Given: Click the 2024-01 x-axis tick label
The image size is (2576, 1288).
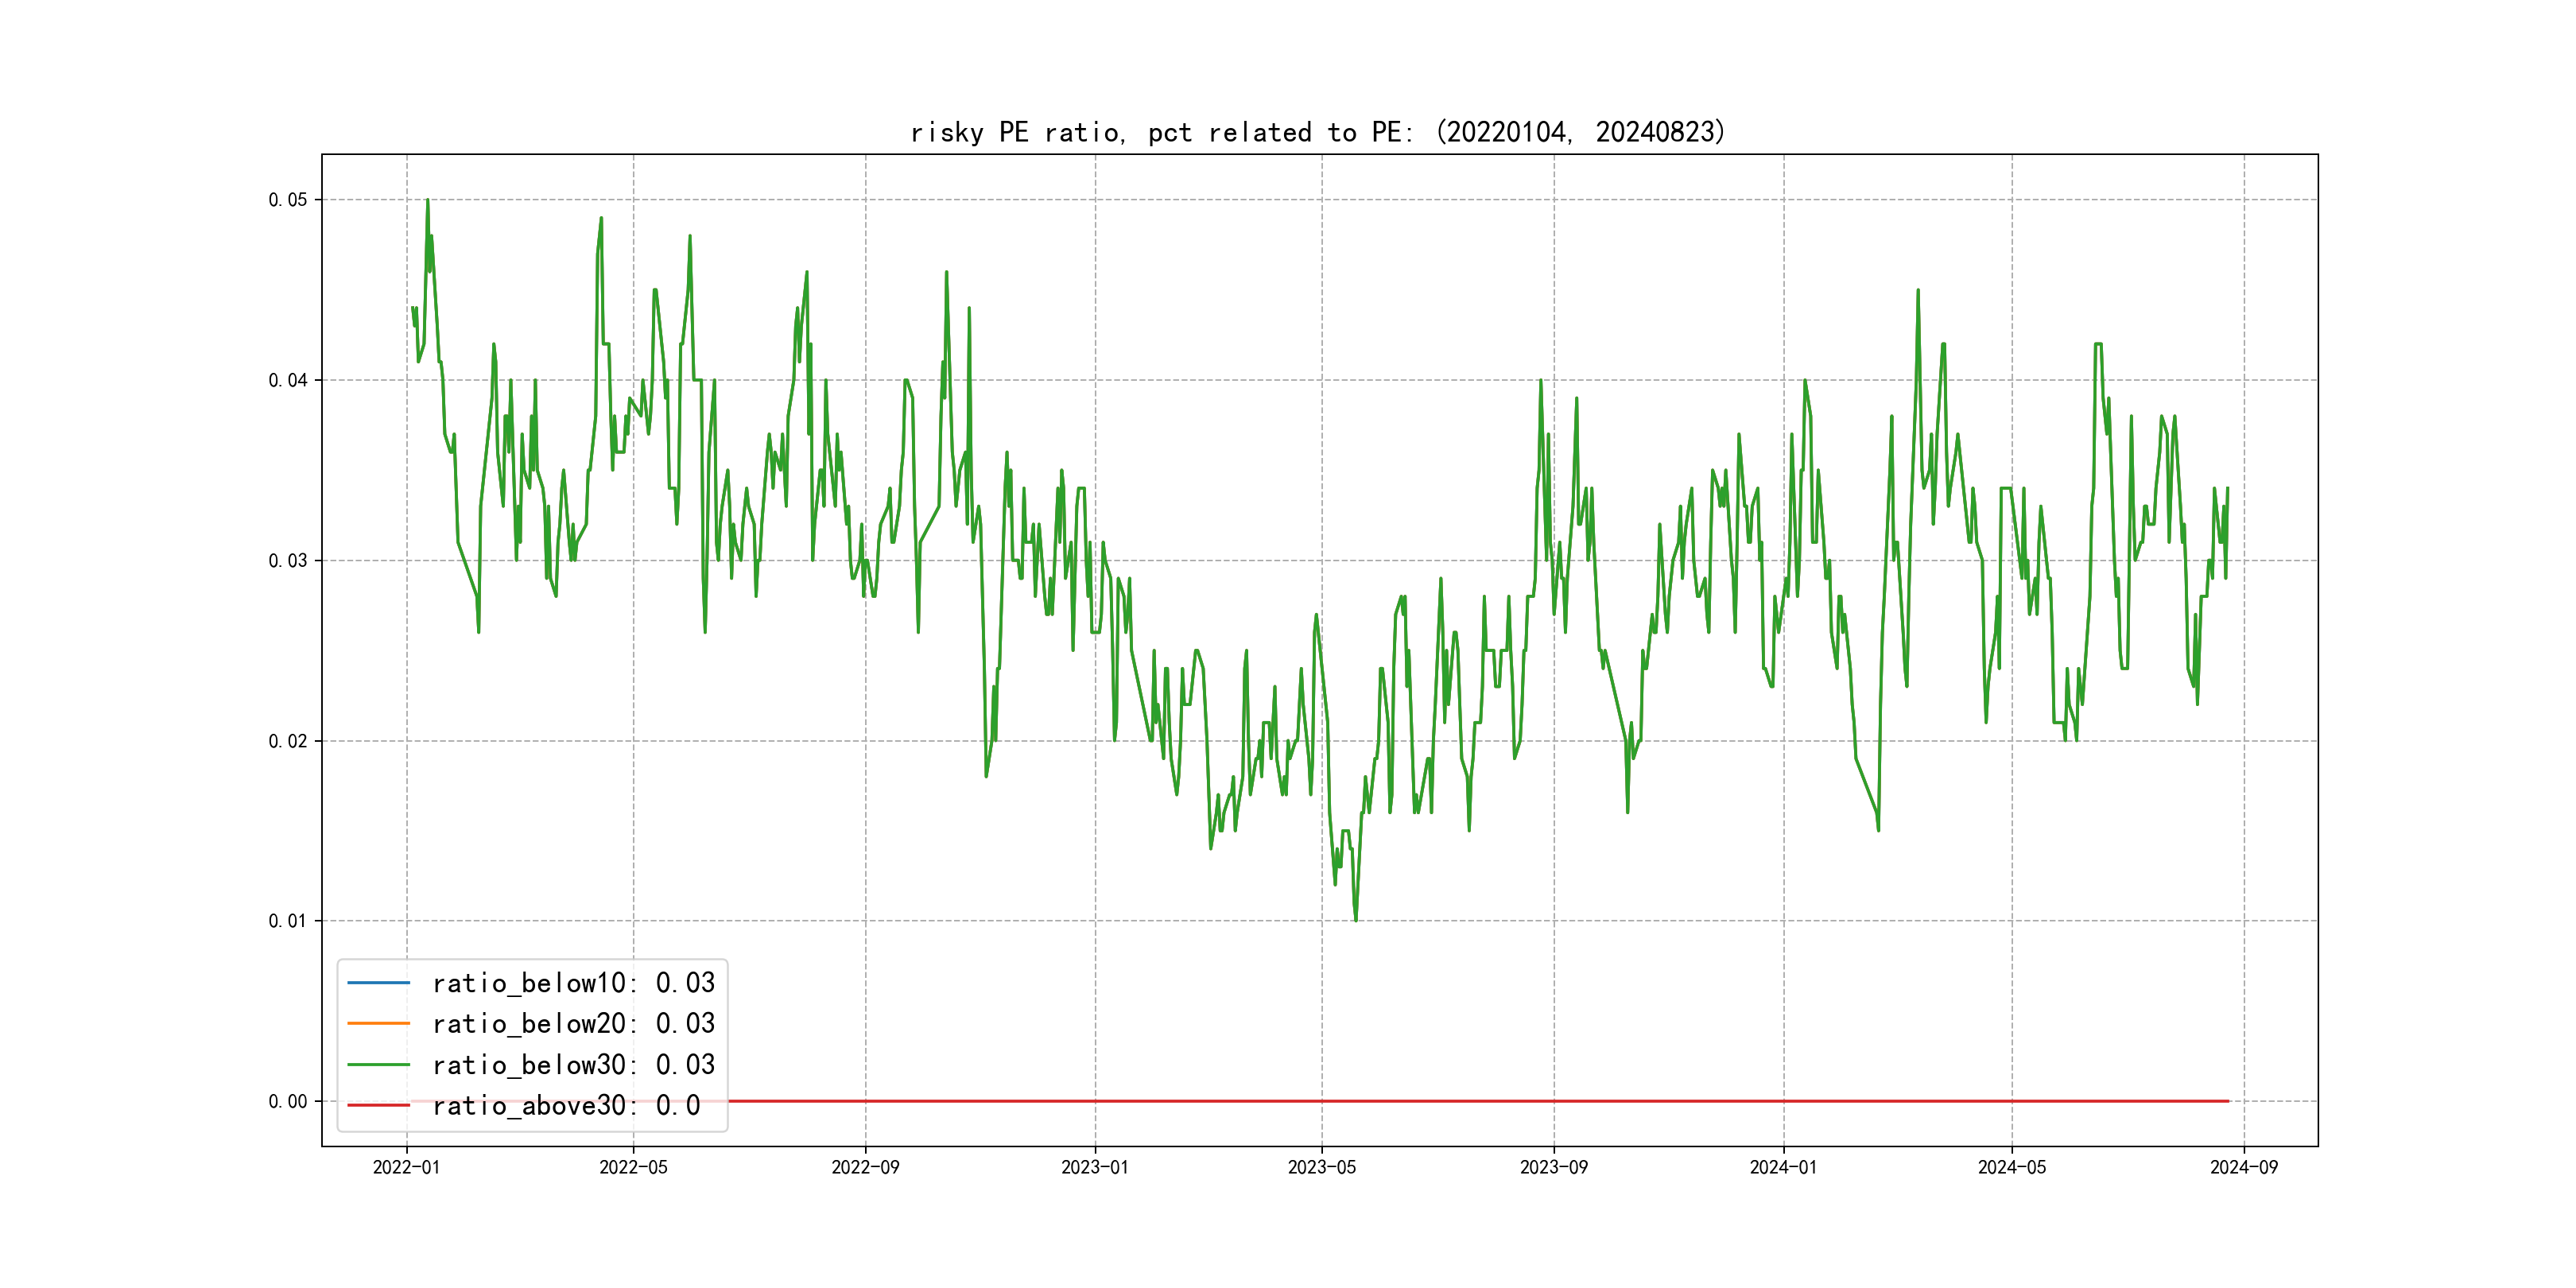Looking at the screenshot, I should coord(1783,1167).
